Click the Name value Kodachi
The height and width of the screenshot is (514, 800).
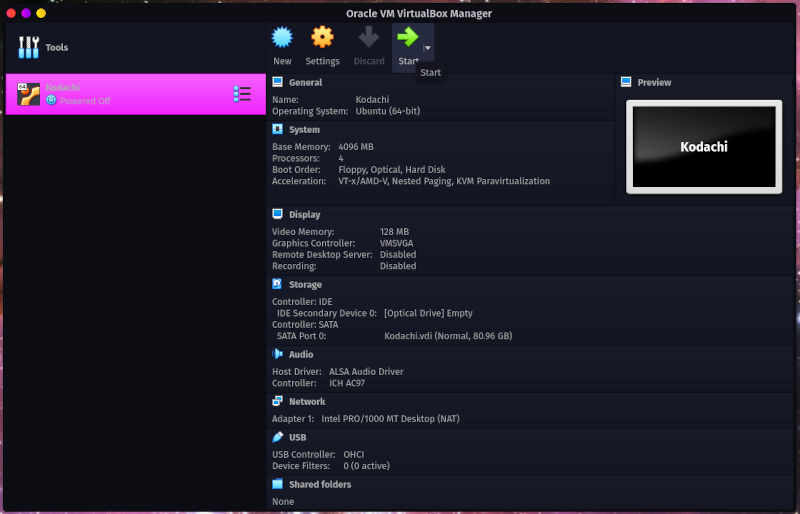coord(372,100)
